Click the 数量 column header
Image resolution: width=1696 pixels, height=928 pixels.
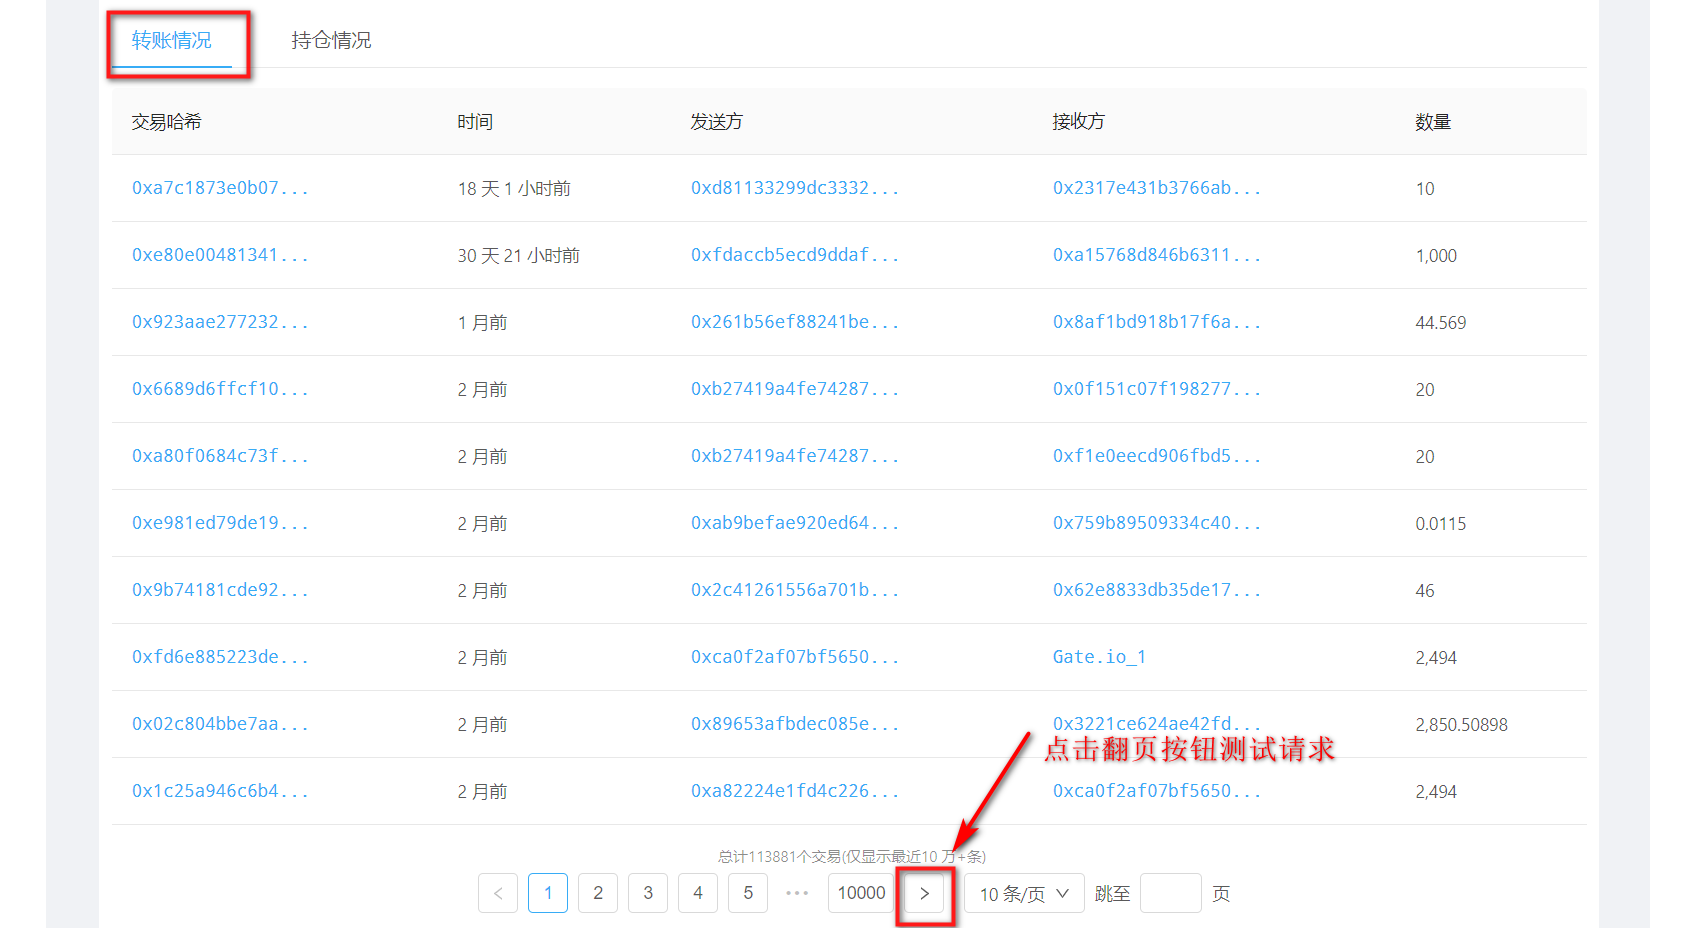click(x=1433, y=122)
